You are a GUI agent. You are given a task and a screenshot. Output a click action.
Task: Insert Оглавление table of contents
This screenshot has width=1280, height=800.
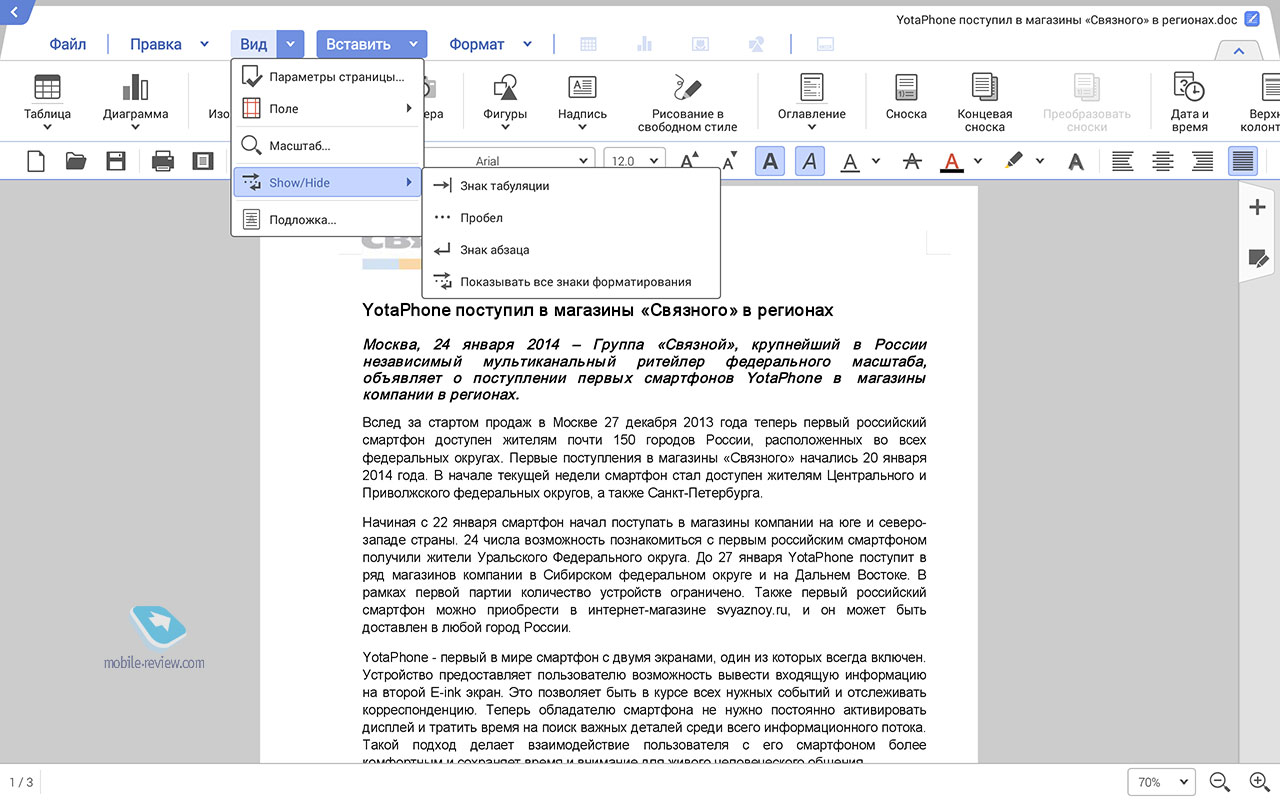click(812, 102)
